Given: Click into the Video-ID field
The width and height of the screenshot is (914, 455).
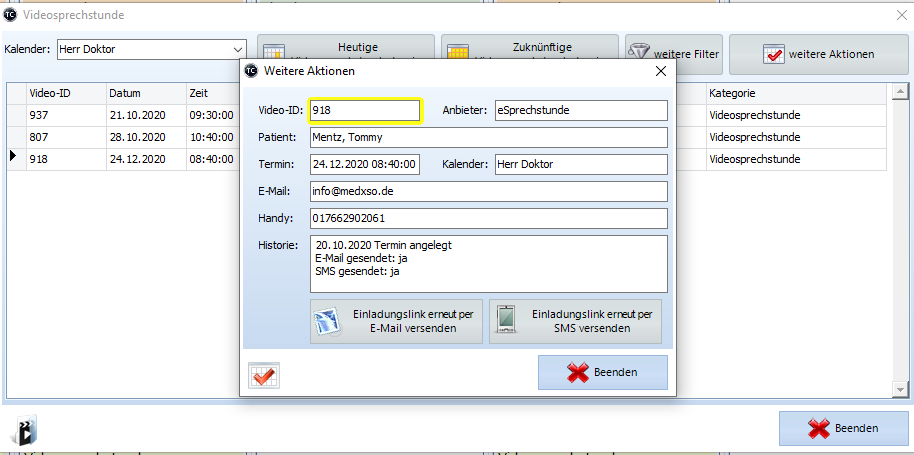Looking at the screenshot, I should coord(365,111).
